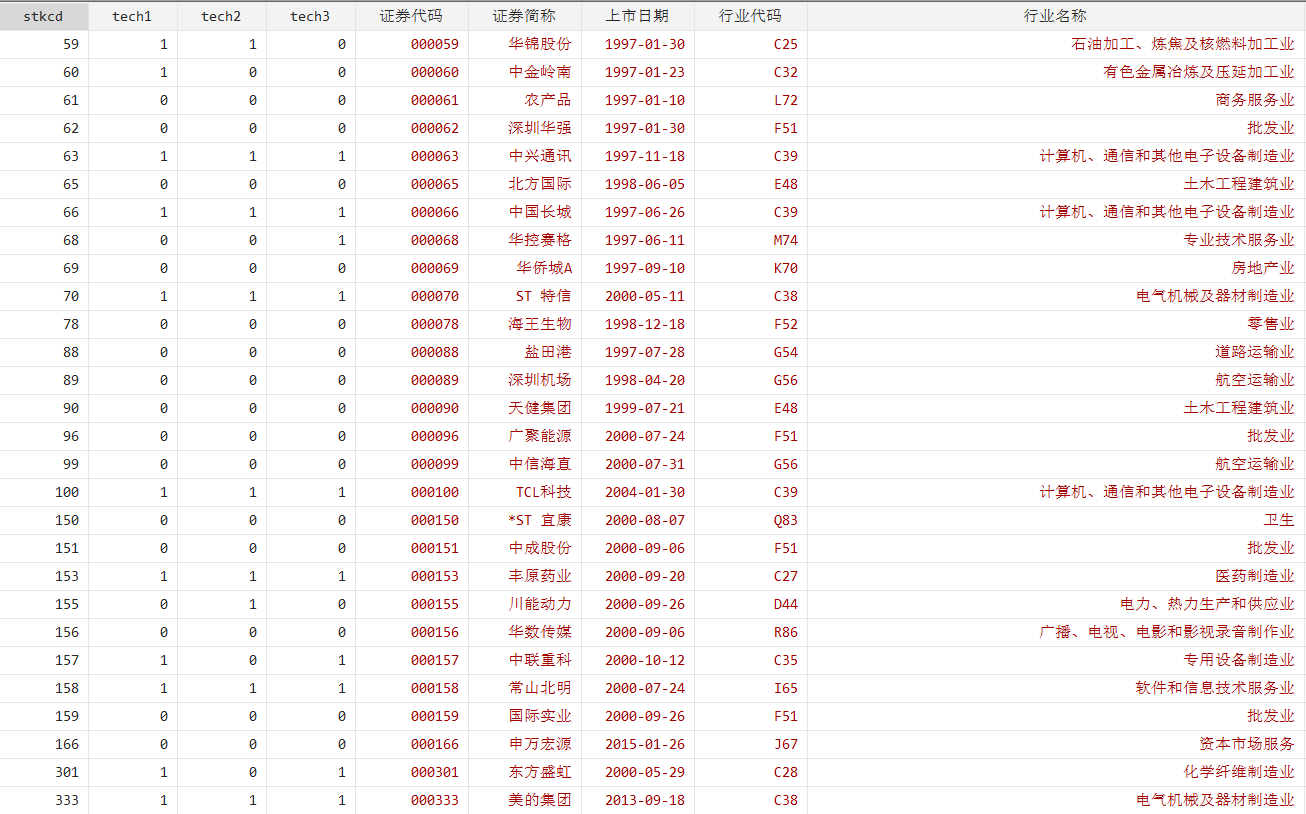Select the 行业代码 column header
Image resolution: width=1306 pixels, height=814 pixels.
click(750, 16)
